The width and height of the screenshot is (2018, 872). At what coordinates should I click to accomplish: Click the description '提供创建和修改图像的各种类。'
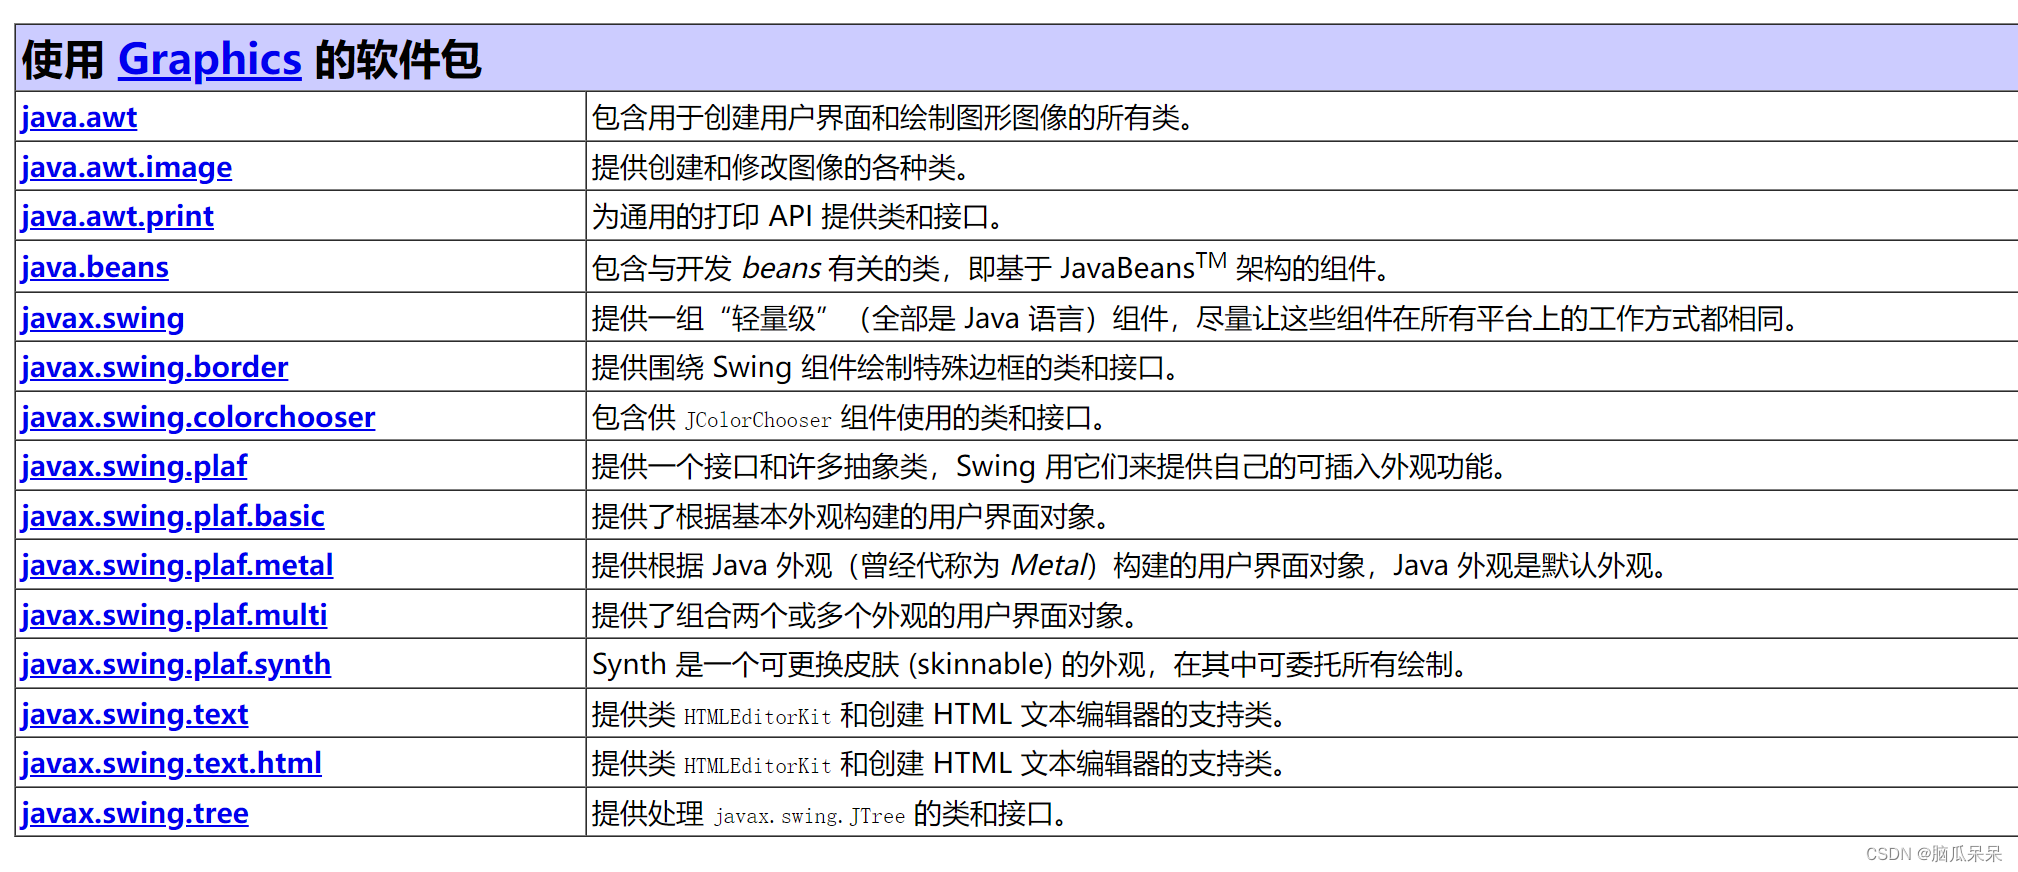tap(781, 167)
